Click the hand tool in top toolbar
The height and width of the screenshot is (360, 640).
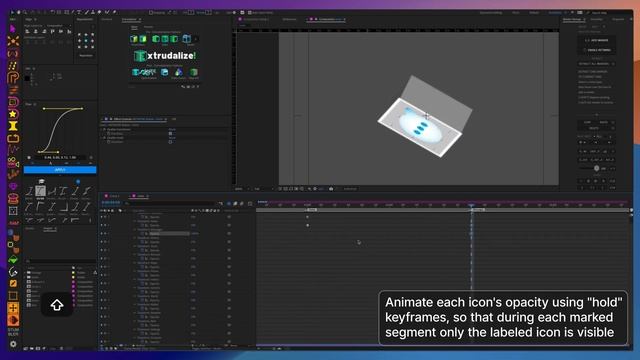point(18,13)
